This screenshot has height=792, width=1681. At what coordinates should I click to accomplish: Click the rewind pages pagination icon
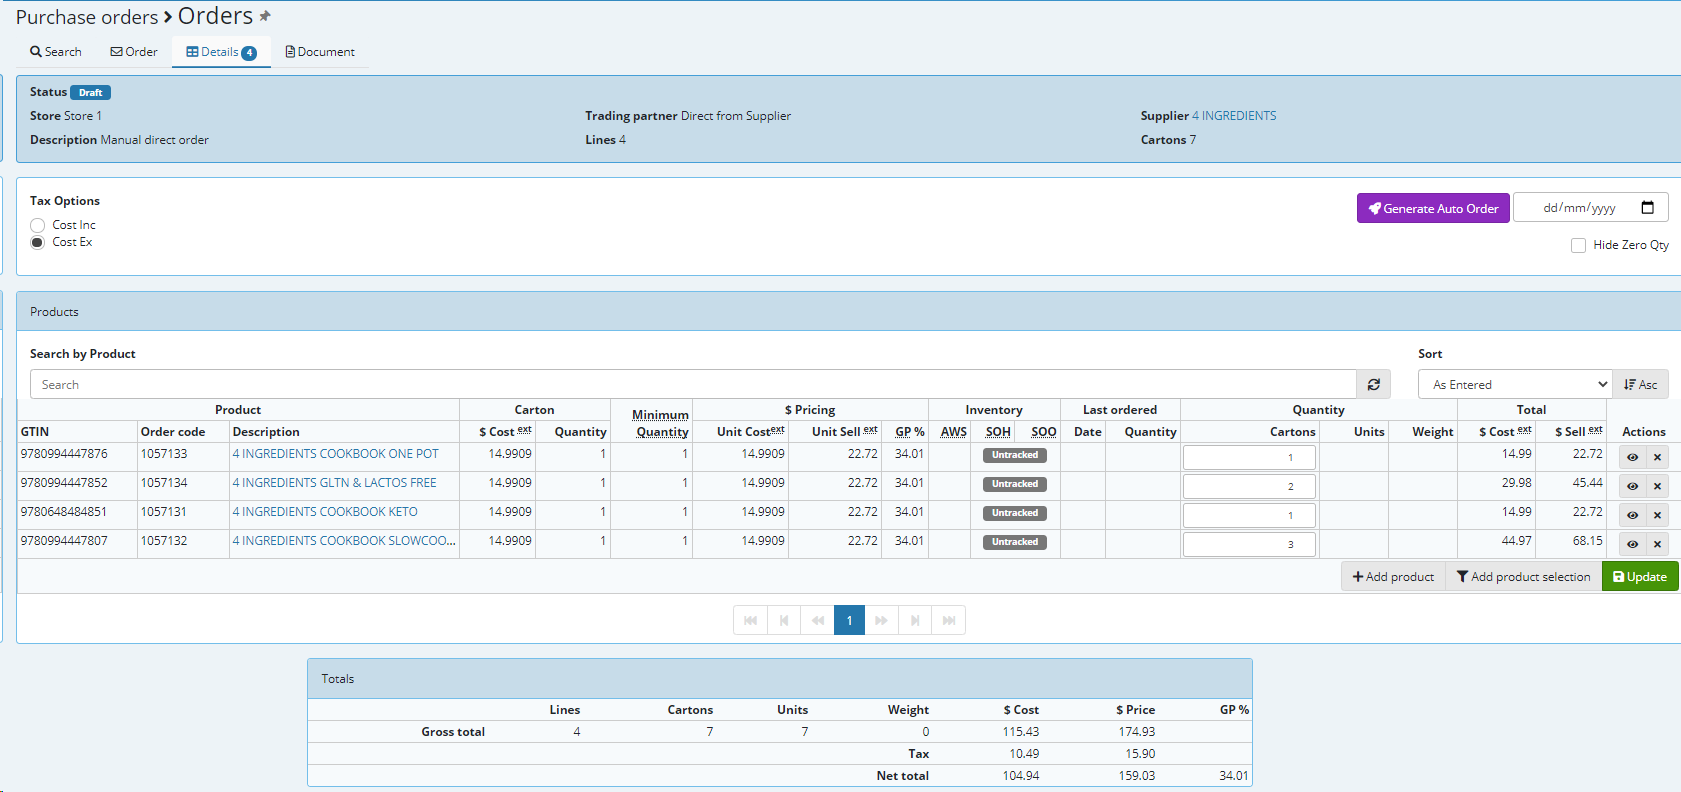click(817, 620)
